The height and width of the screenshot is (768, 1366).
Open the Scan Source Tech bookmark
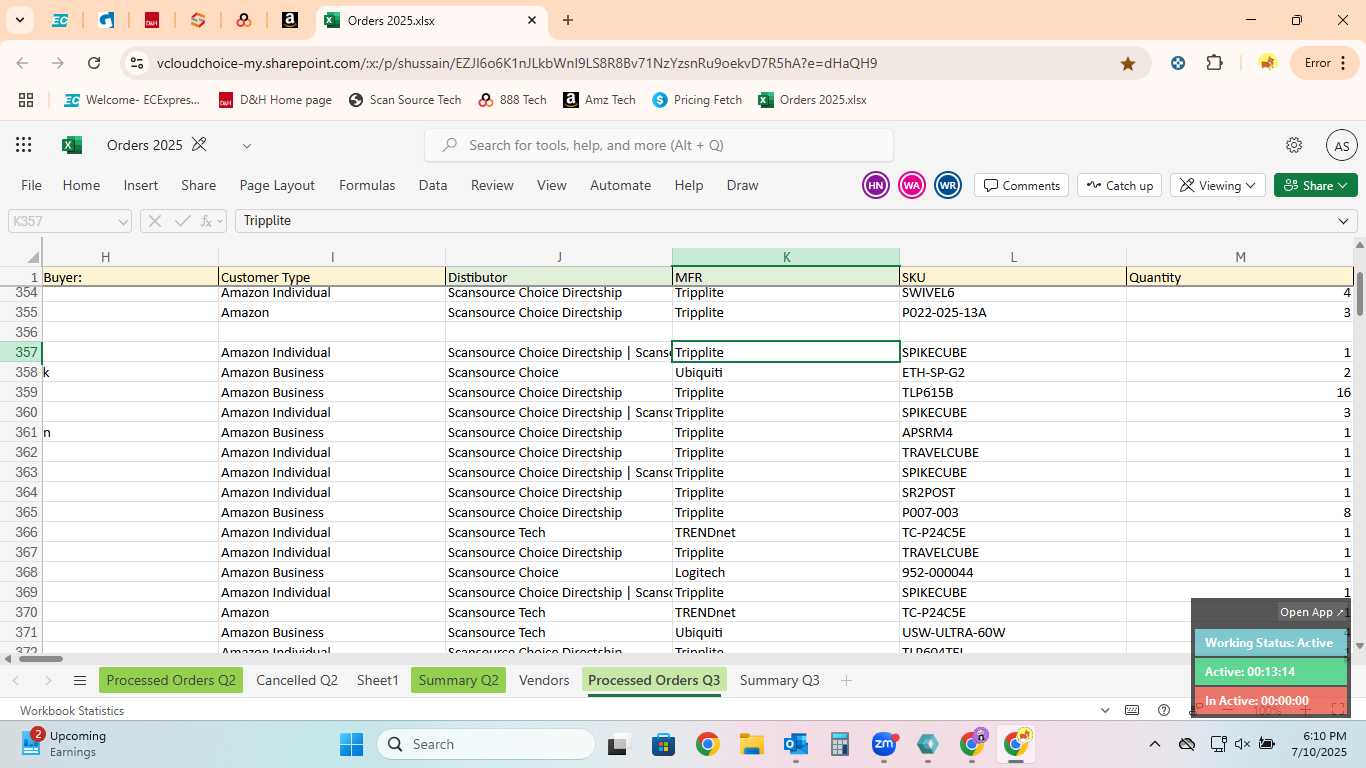tap(404, 100)
